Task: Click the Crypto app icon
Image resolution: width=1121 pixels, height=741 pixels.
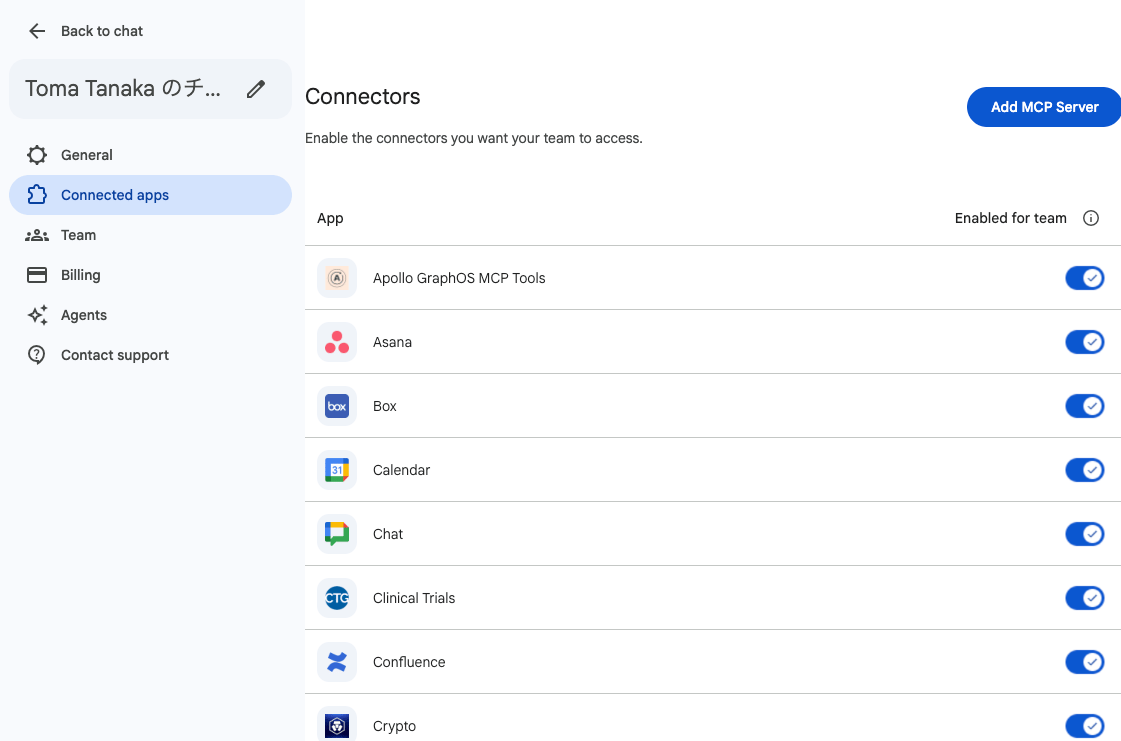Action: point(337,726)
